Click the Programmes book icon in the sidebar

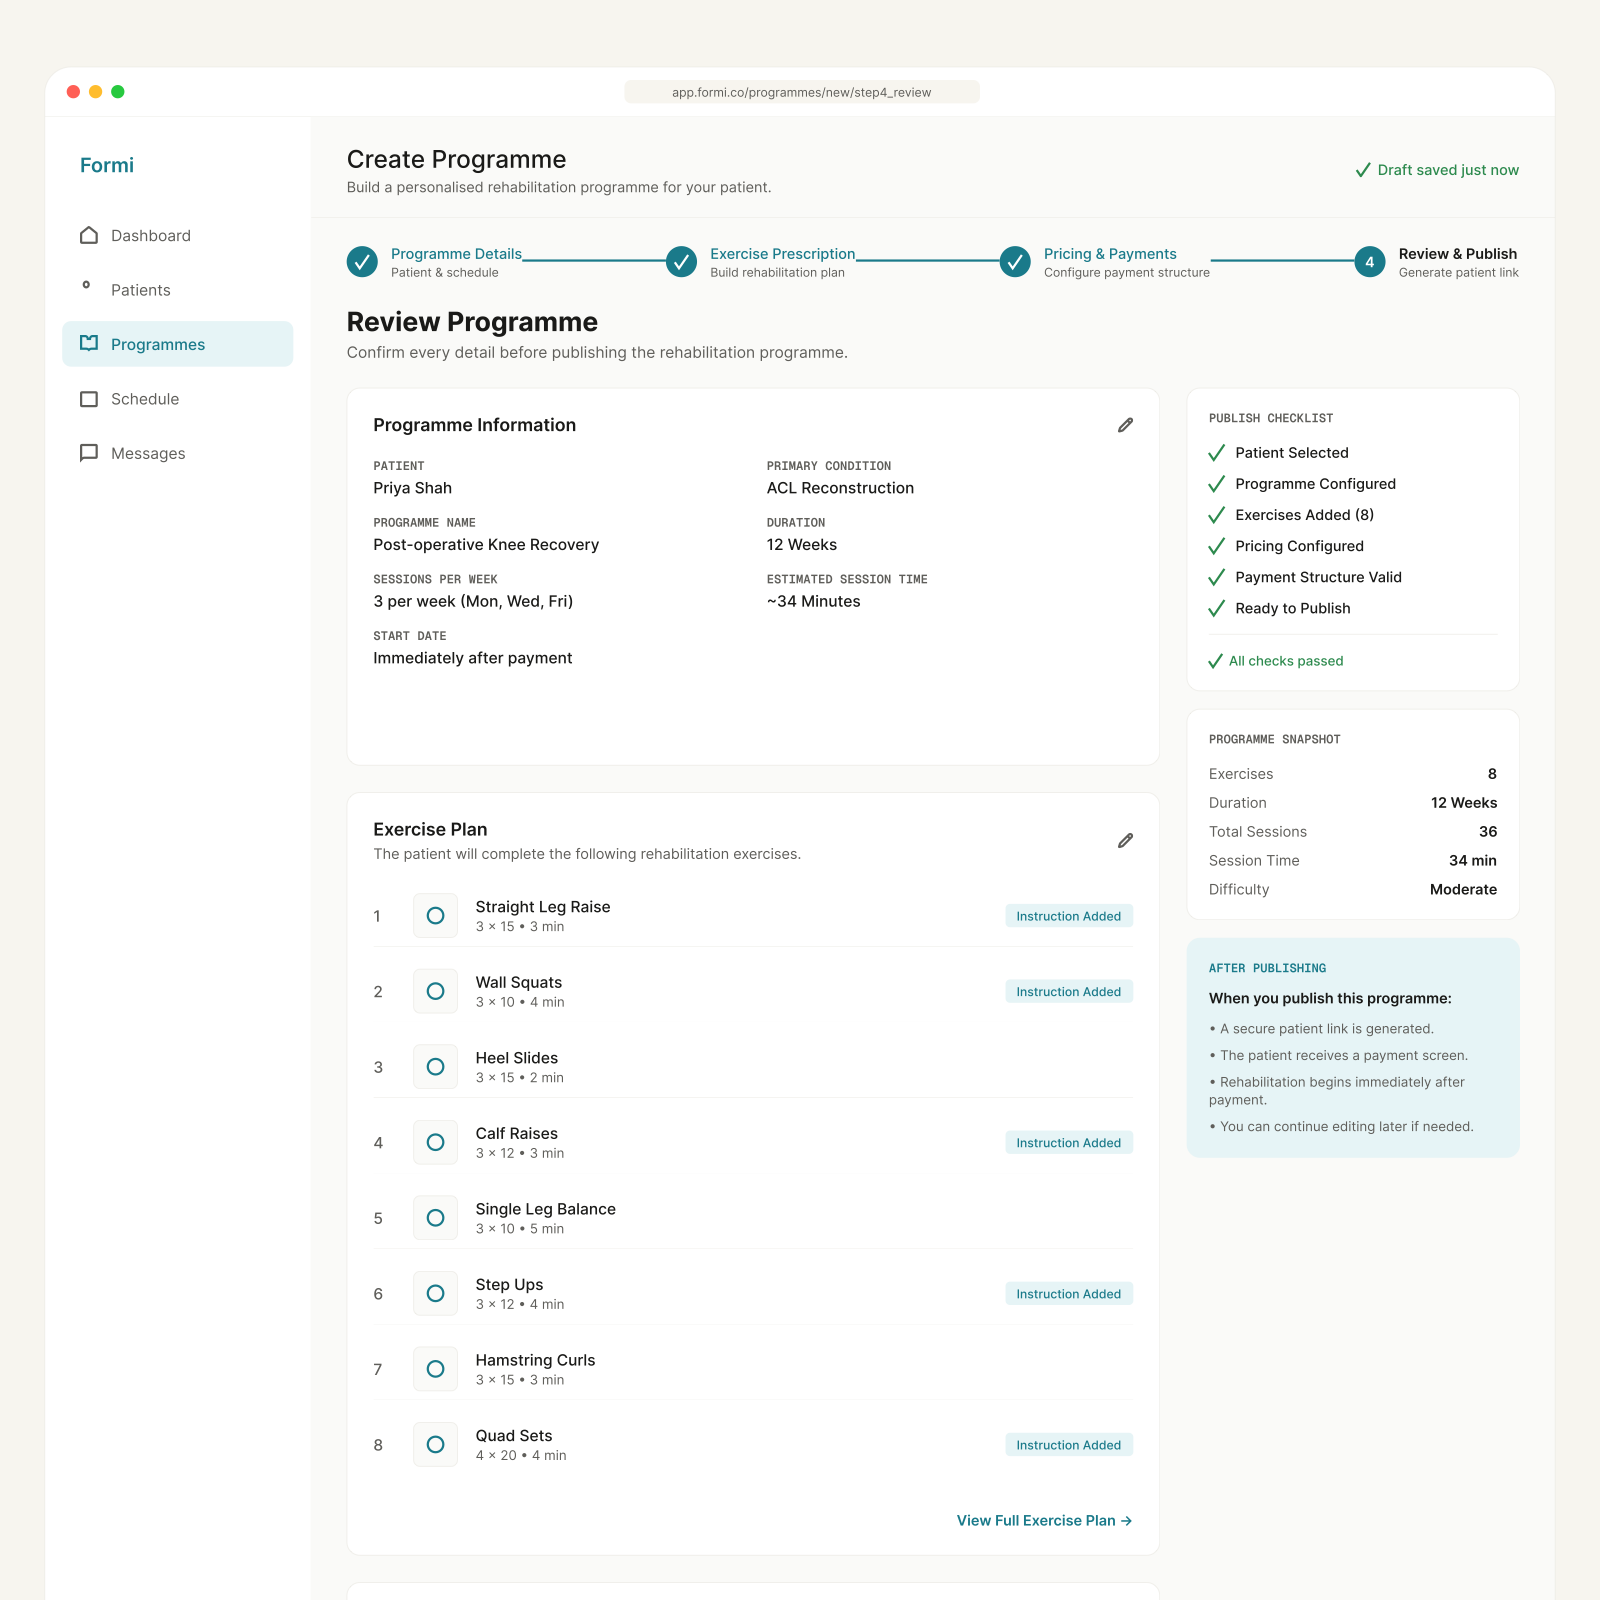pos(89,343)
